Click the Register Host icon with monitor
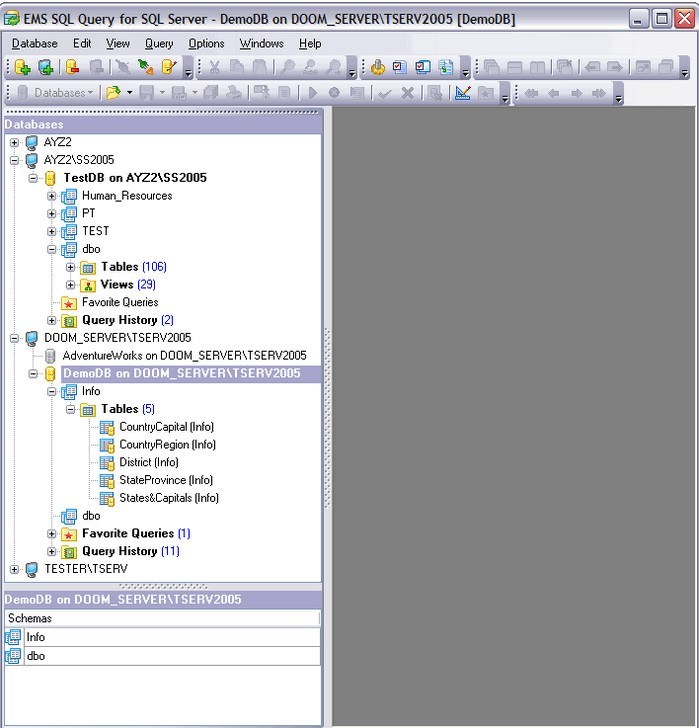699x728 pixels. [x=45, y=68]
